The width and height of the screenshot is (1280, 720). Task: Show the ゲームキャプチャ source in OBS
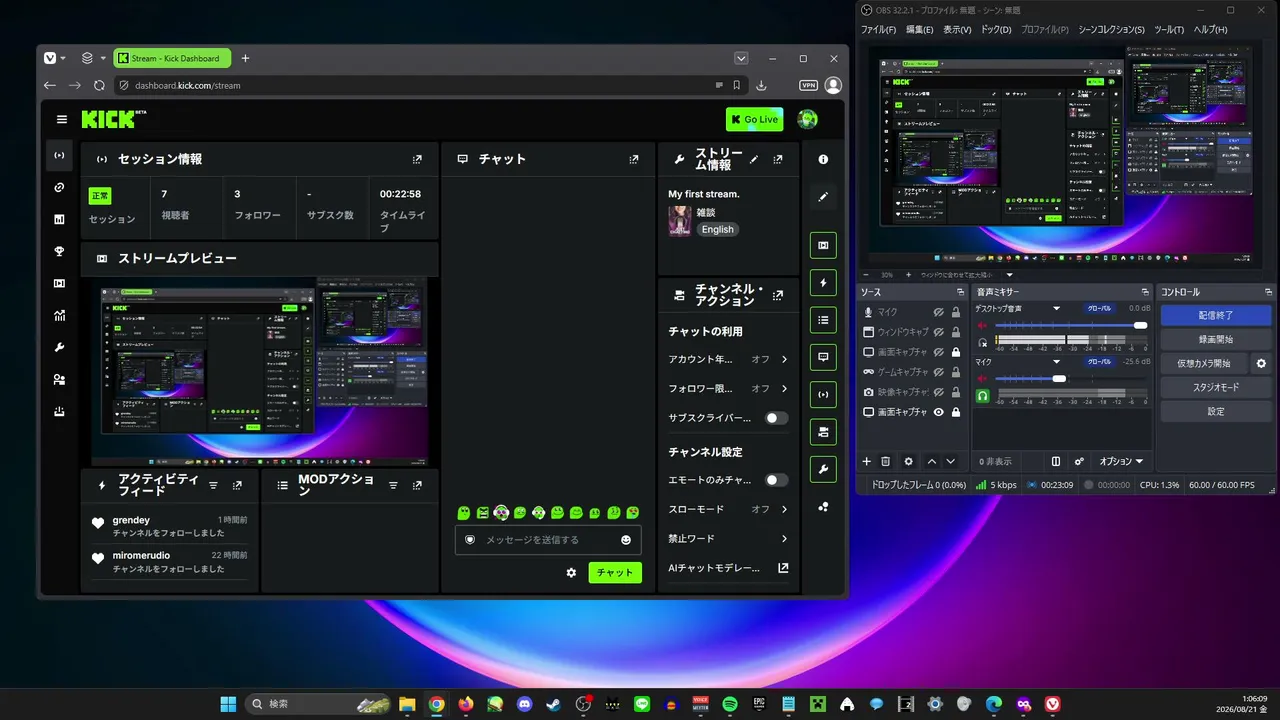click(x=939, y=372)
